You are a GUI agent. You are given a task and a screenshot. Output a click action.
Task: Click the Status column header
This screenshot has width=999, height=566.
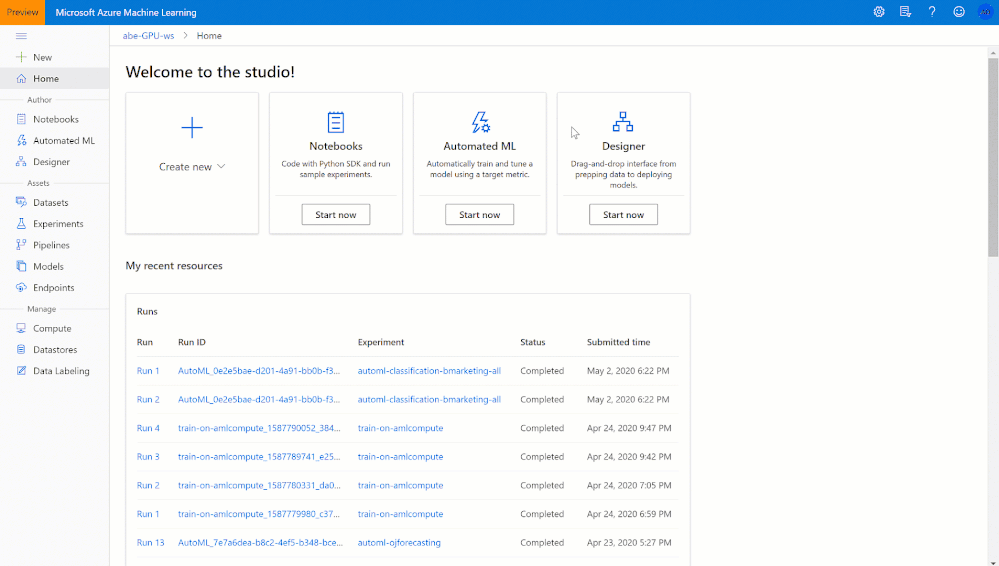[533, 342]
